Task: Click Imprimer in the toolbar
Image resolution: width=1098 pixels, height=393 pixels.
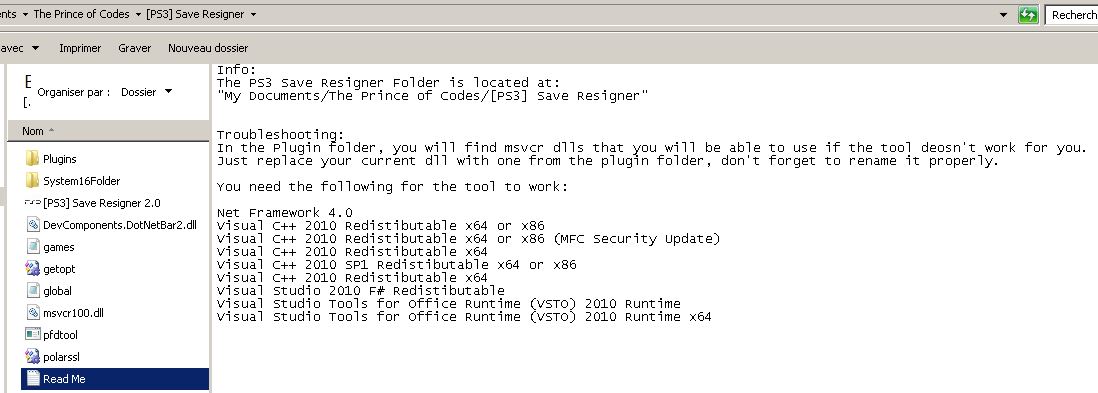Action: click(x=80, y=48)
